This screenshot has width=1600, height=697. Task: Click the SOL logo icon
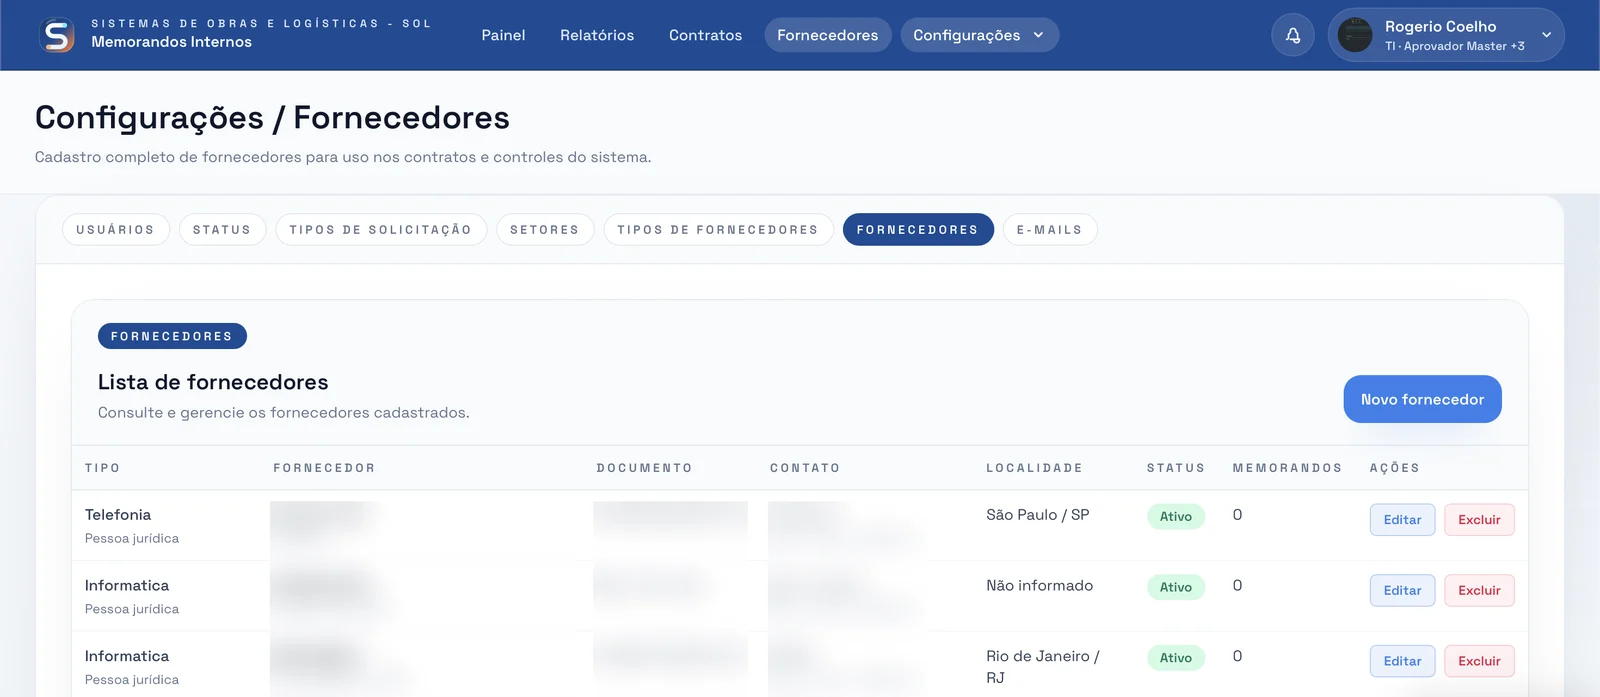tap(57, 35)
